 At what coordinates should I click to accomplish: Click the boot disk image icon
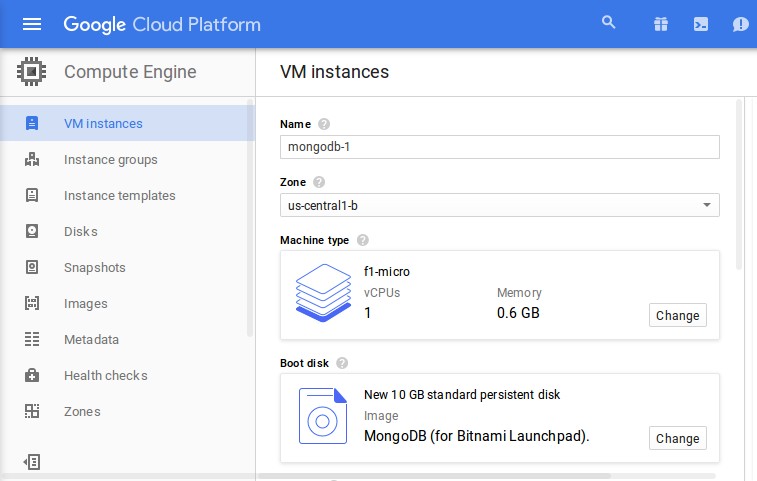coord(323,416)
